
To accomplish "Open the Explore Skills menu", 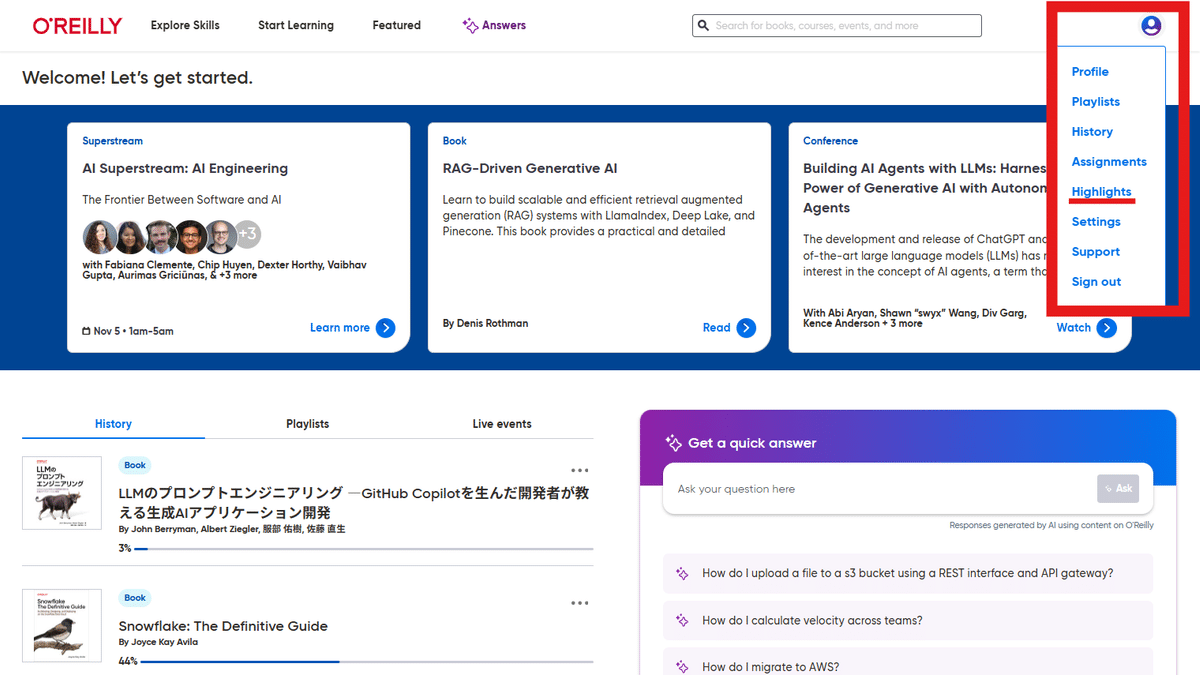I will [185, 25].
